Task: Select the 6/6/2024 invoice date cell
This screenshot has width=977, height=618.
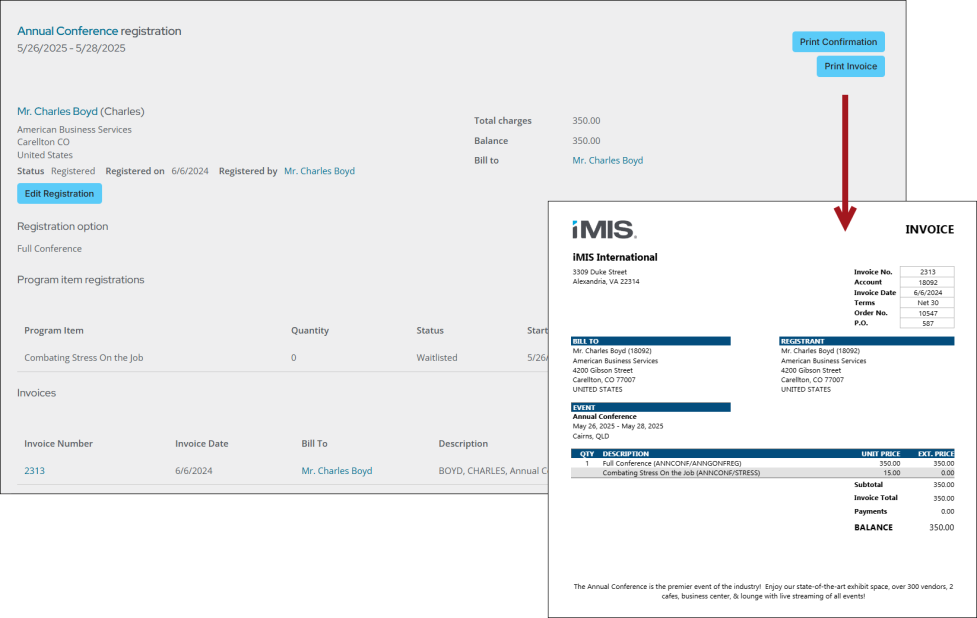Action: point(194,470)
